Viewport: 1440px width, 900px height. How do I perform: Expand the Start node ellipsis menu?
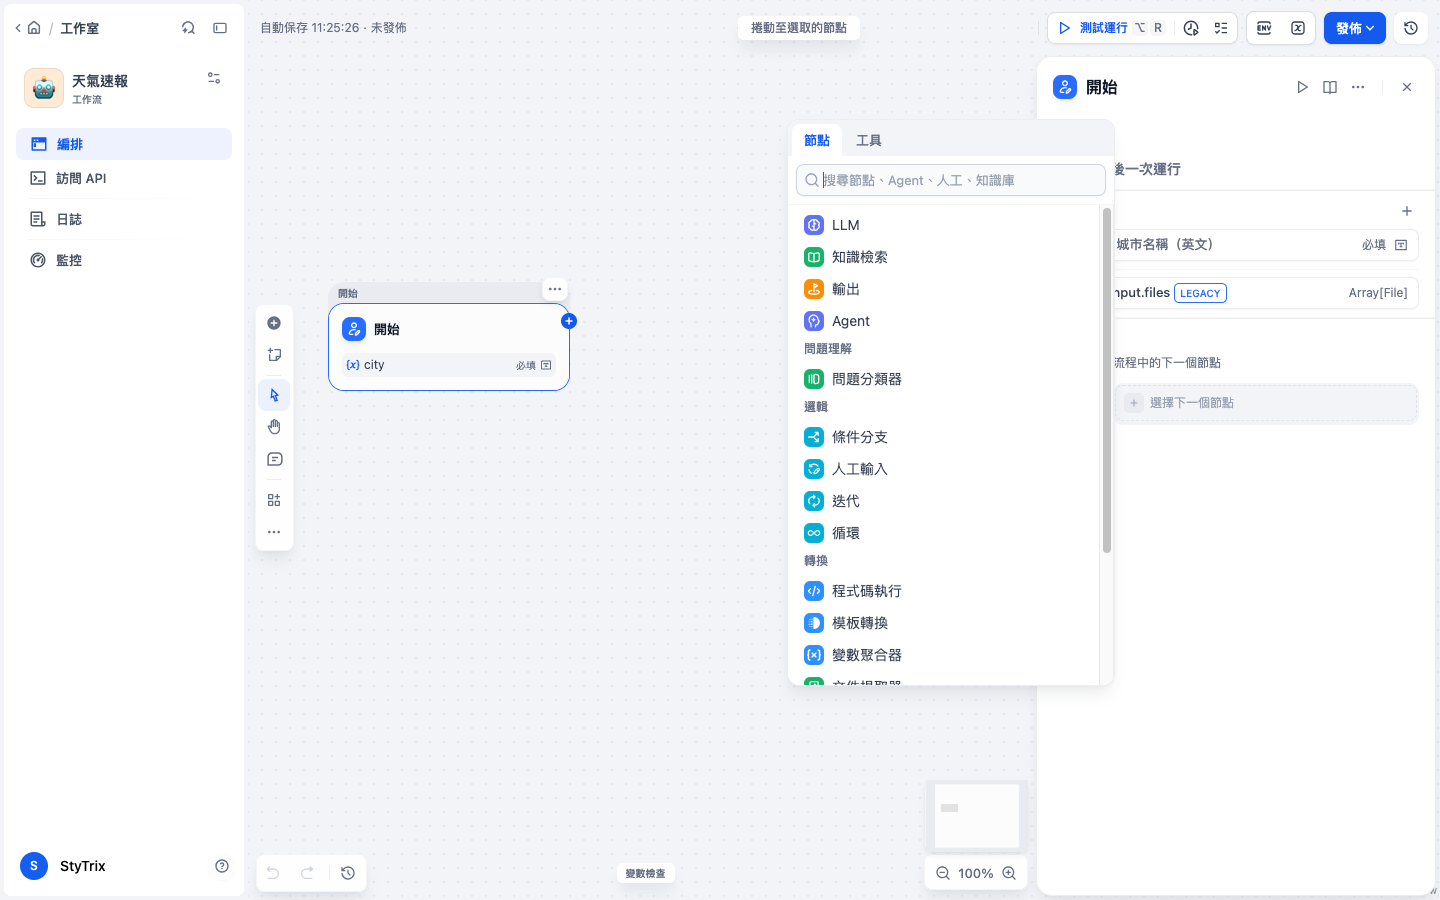pyautogui.click(x=555, y=289)
